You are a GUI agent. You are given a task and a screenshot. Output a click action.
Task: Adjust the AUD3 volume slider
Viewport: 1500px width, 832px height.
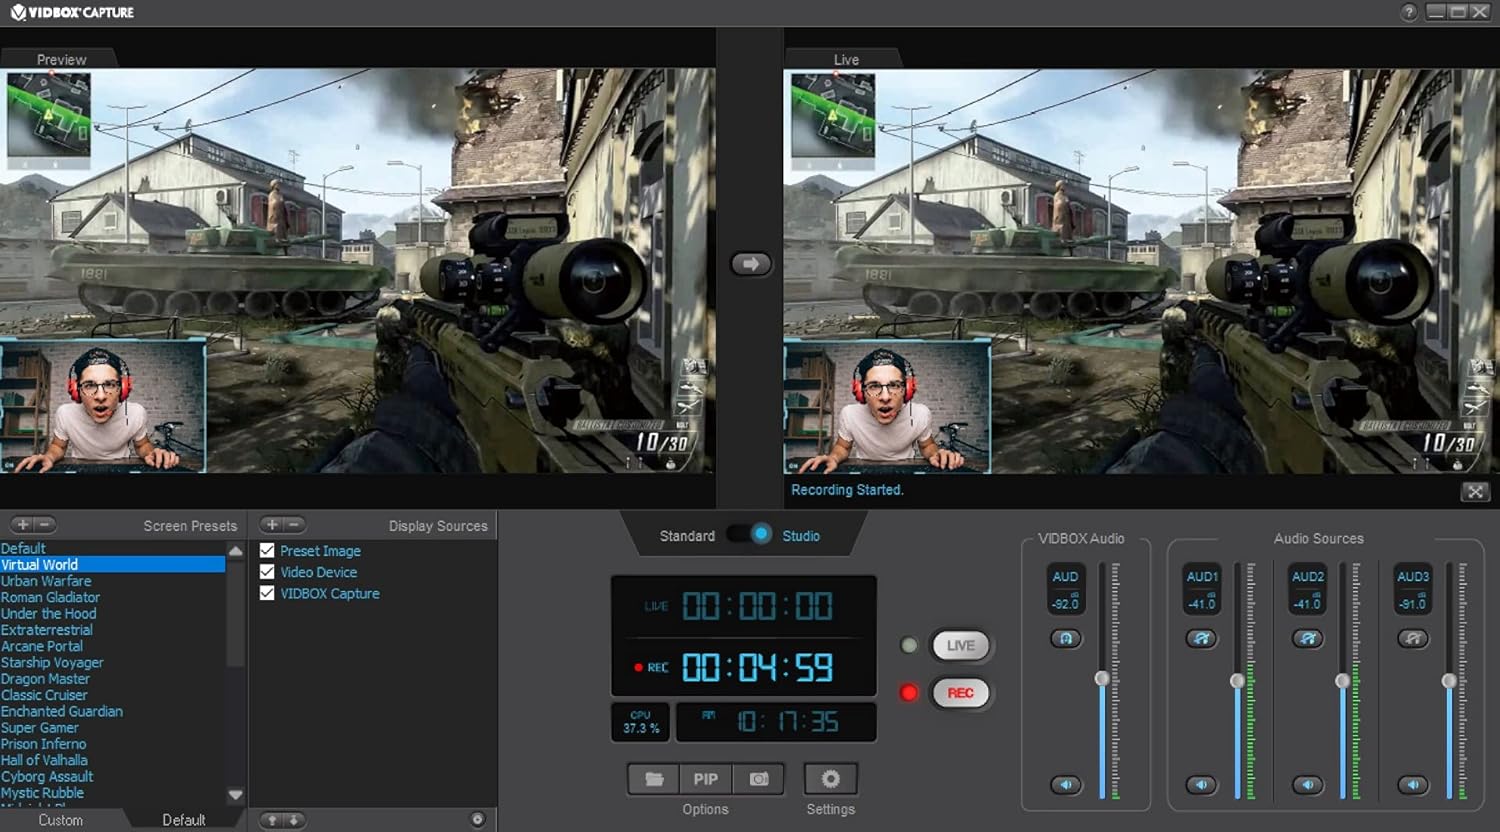1449,680
